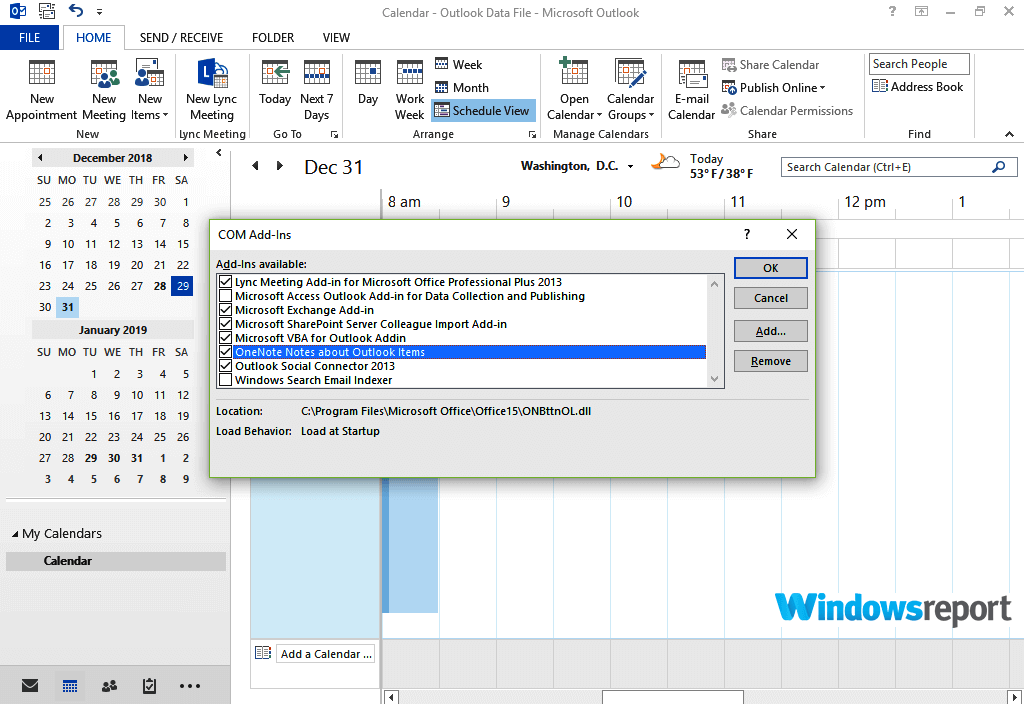This screenshot has width=1024, height=704.
Task: Click OK in the COM Add-Ins dialog
Action: pyautogui.click(x=771, y=268)
